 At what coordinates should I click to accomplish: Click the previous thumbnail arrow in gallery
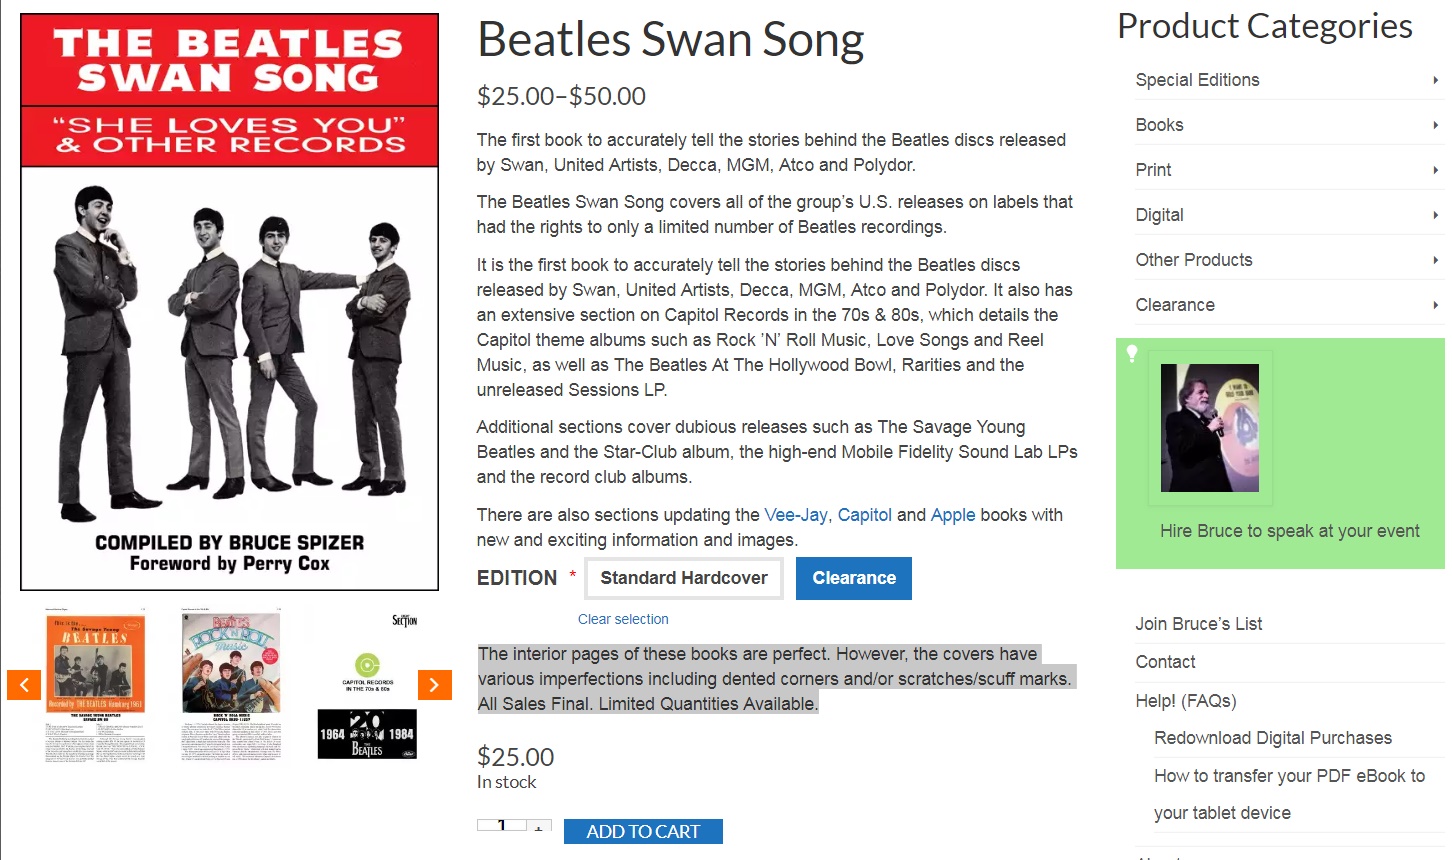click(24, 685)
